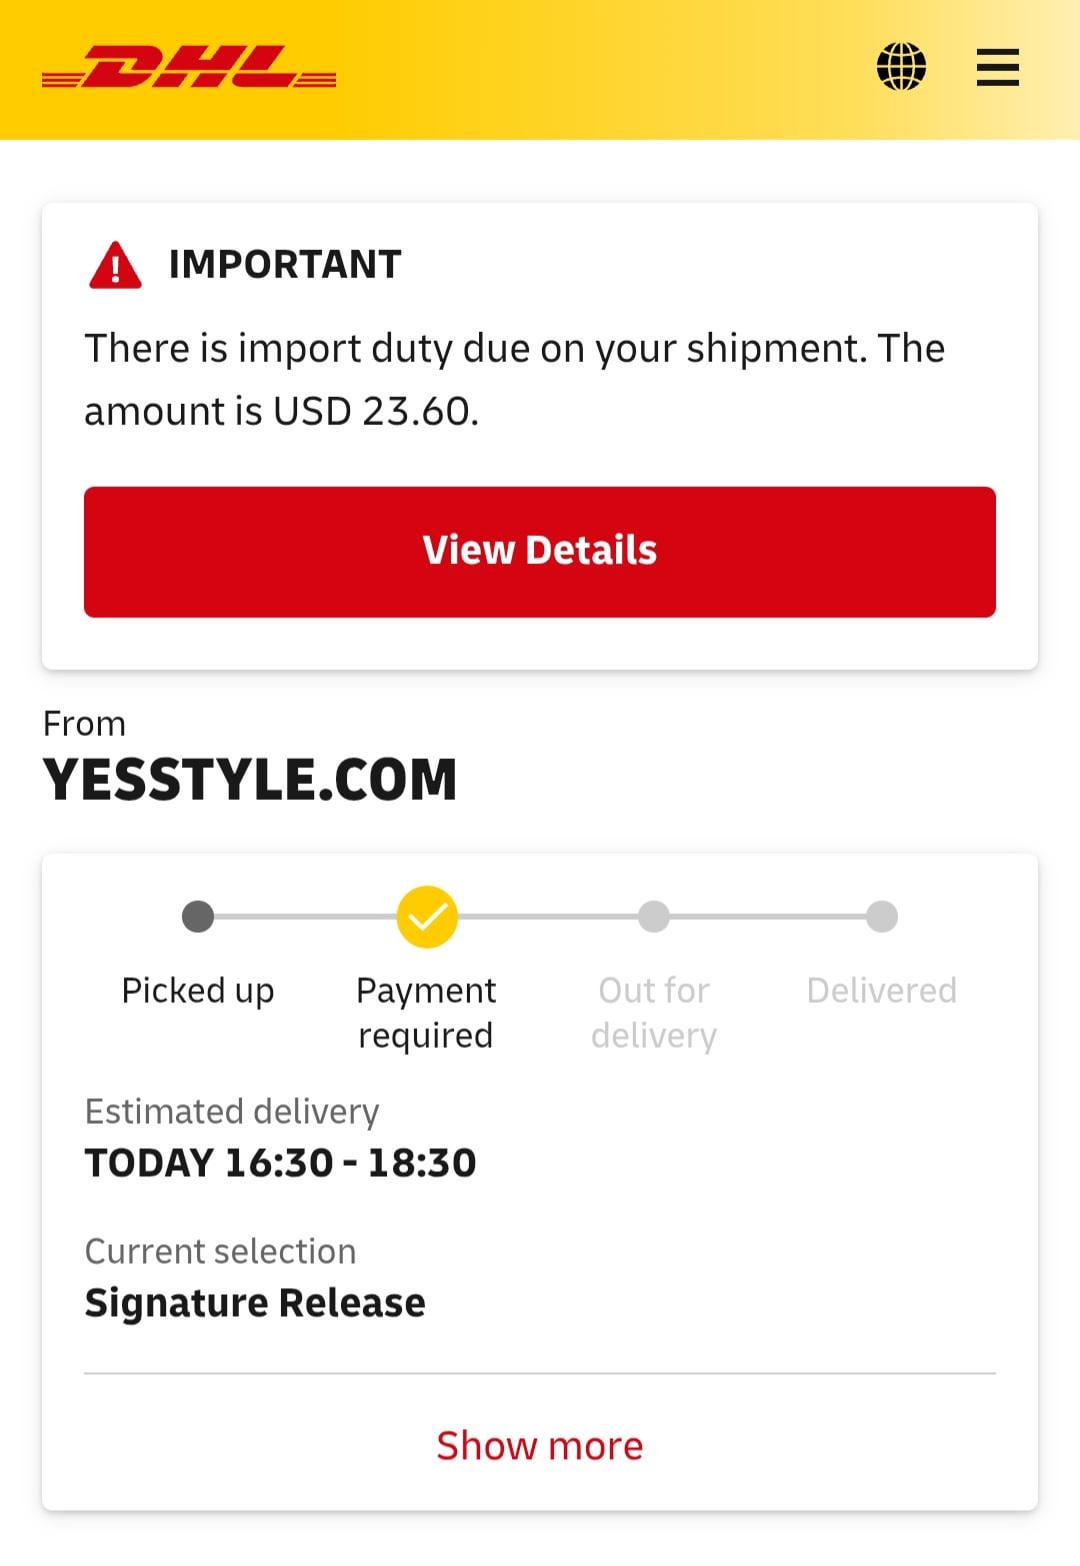Click the Out for delivery step label
The width and height of the screenshot is (1080, 1566).
[654, 1012]
